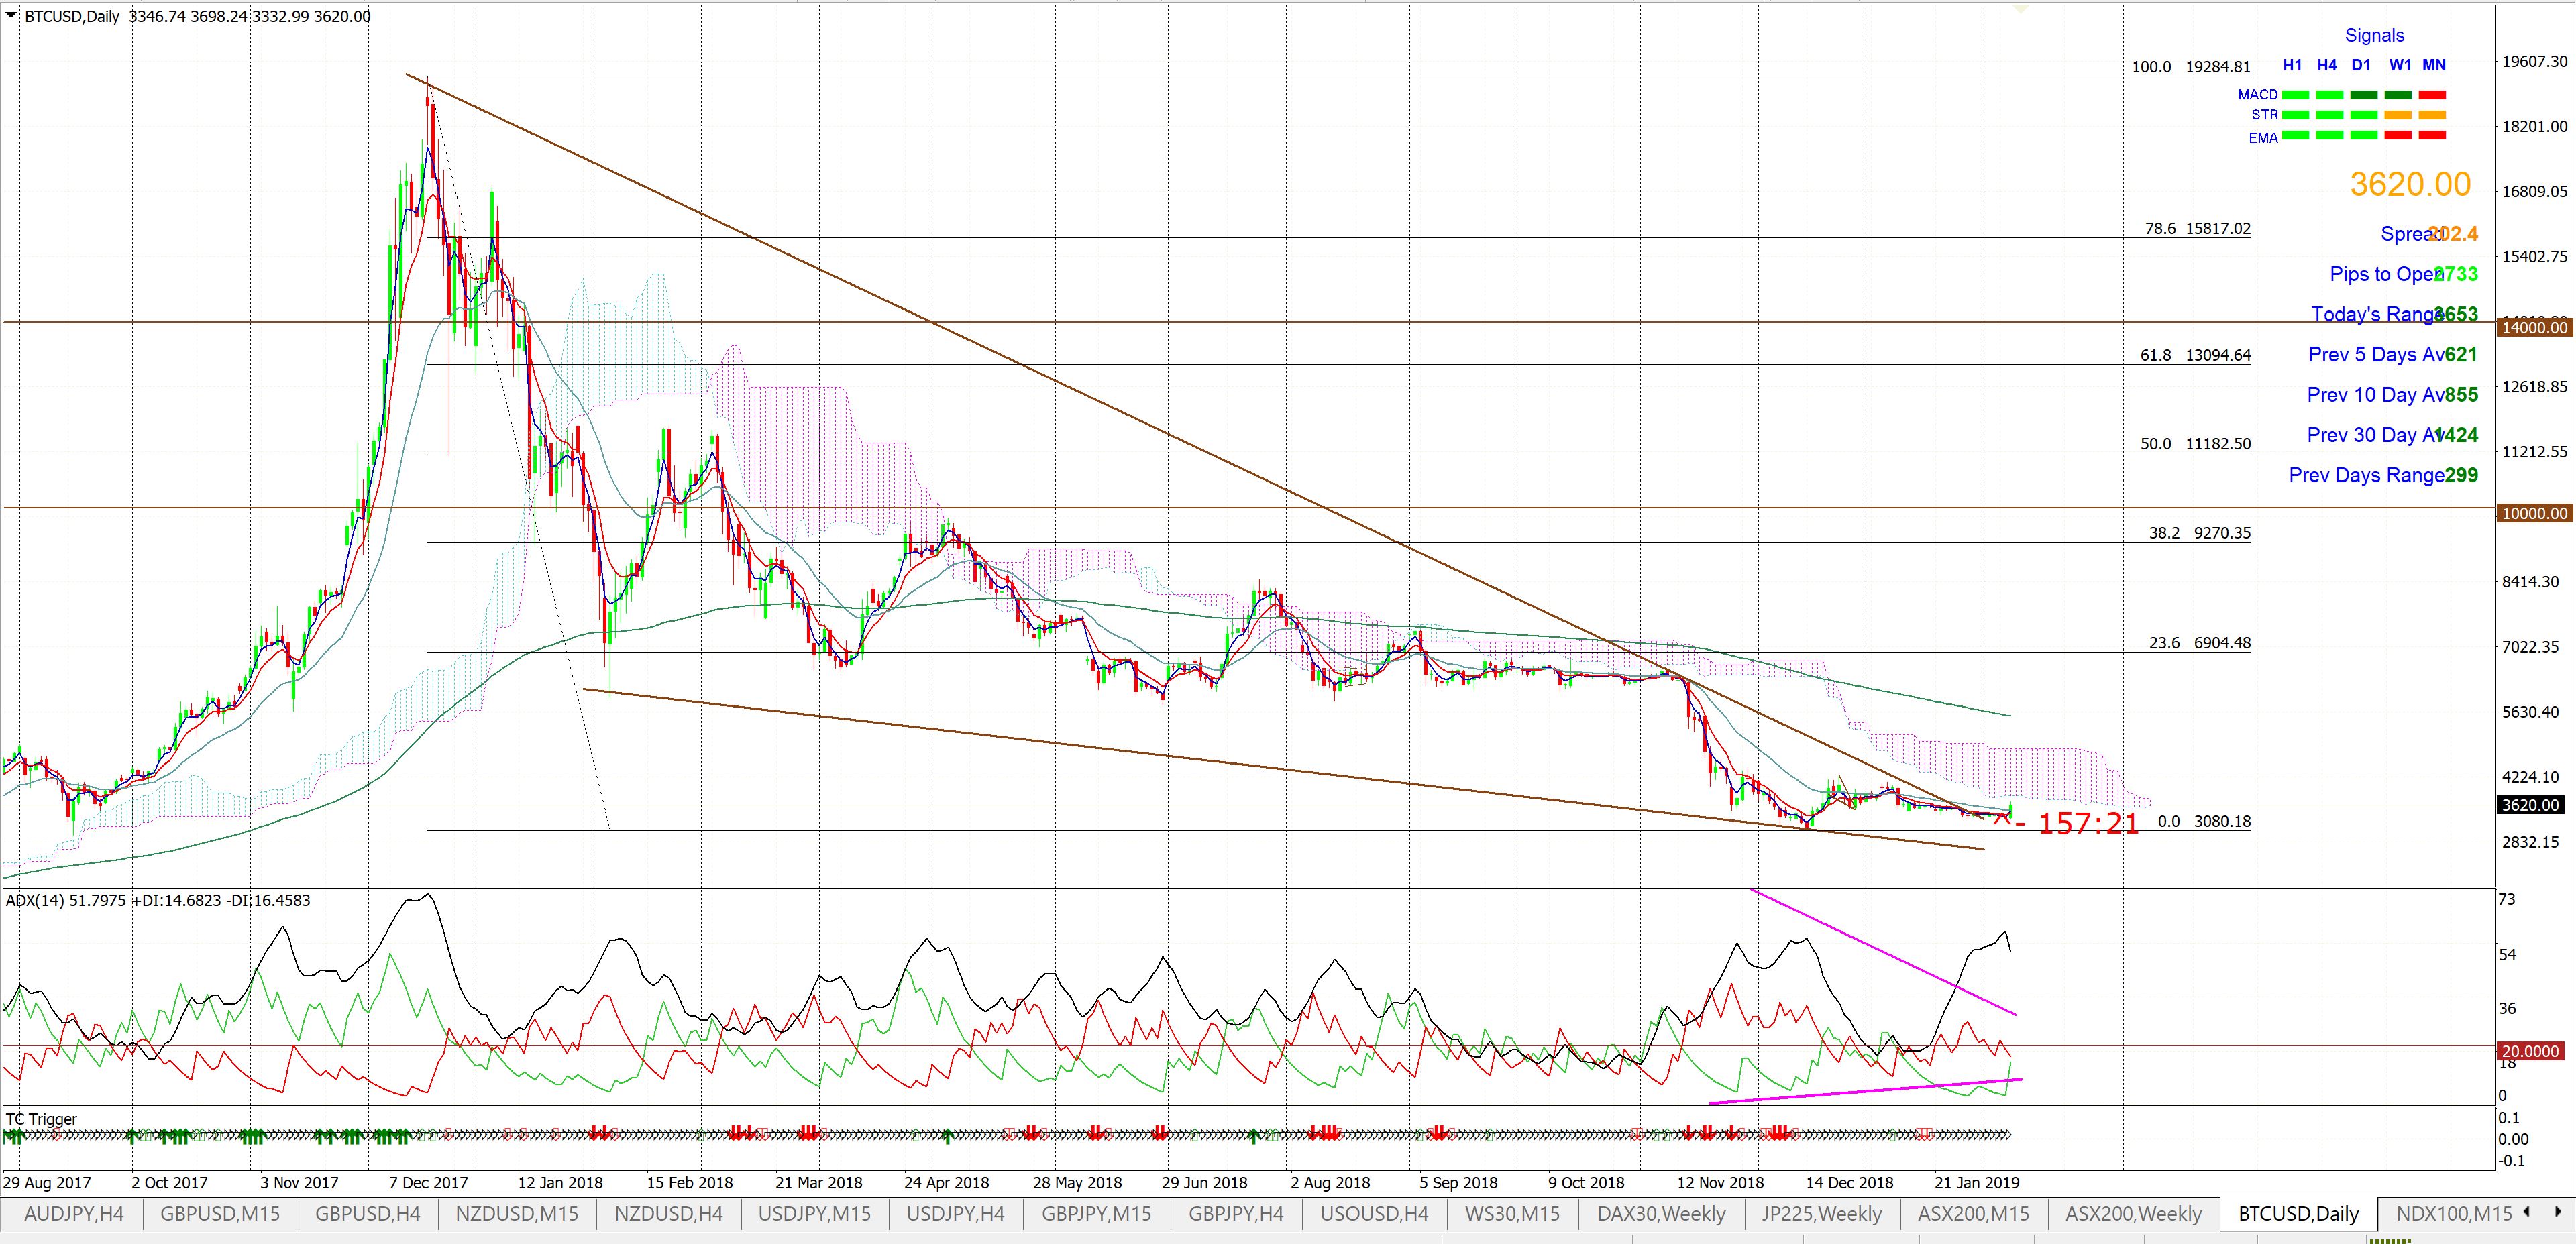Open the DAX30,Weekly tab

tap(1661, 1214)
